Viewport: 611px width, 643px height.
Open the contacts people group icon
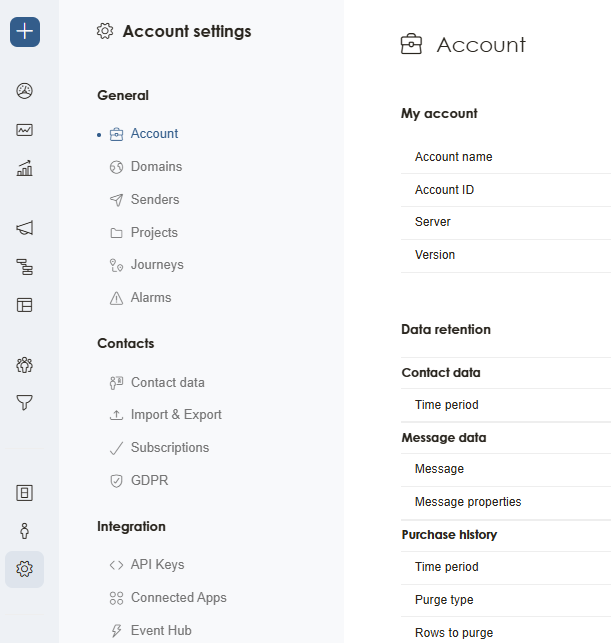[25, 365]
